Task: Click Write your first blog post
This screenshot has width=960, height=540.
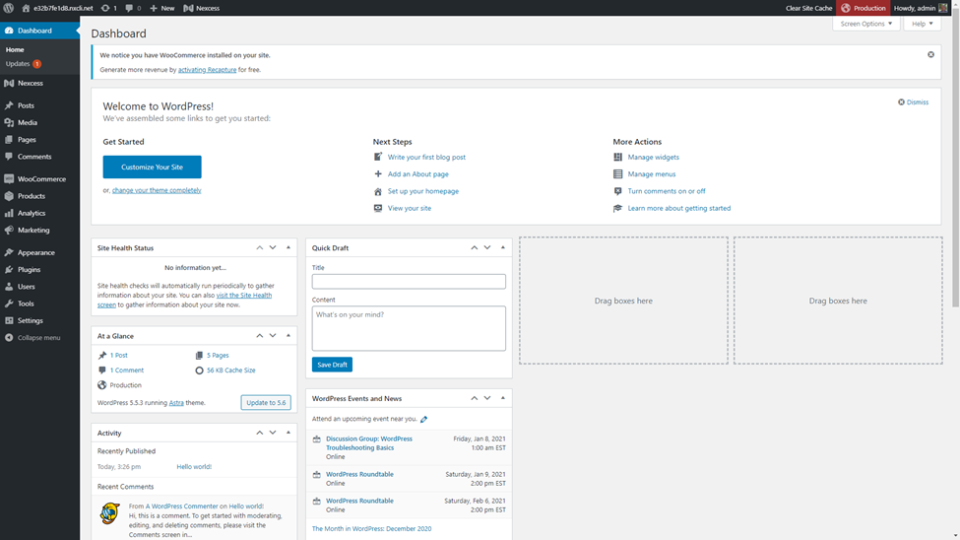Action: (426, 157)
